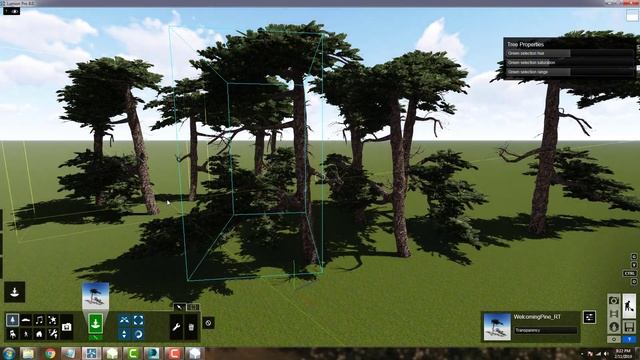Click the blue help question button
Viewport: 640px width, 360px height.
pyautogui.click(x=629, y=339)
